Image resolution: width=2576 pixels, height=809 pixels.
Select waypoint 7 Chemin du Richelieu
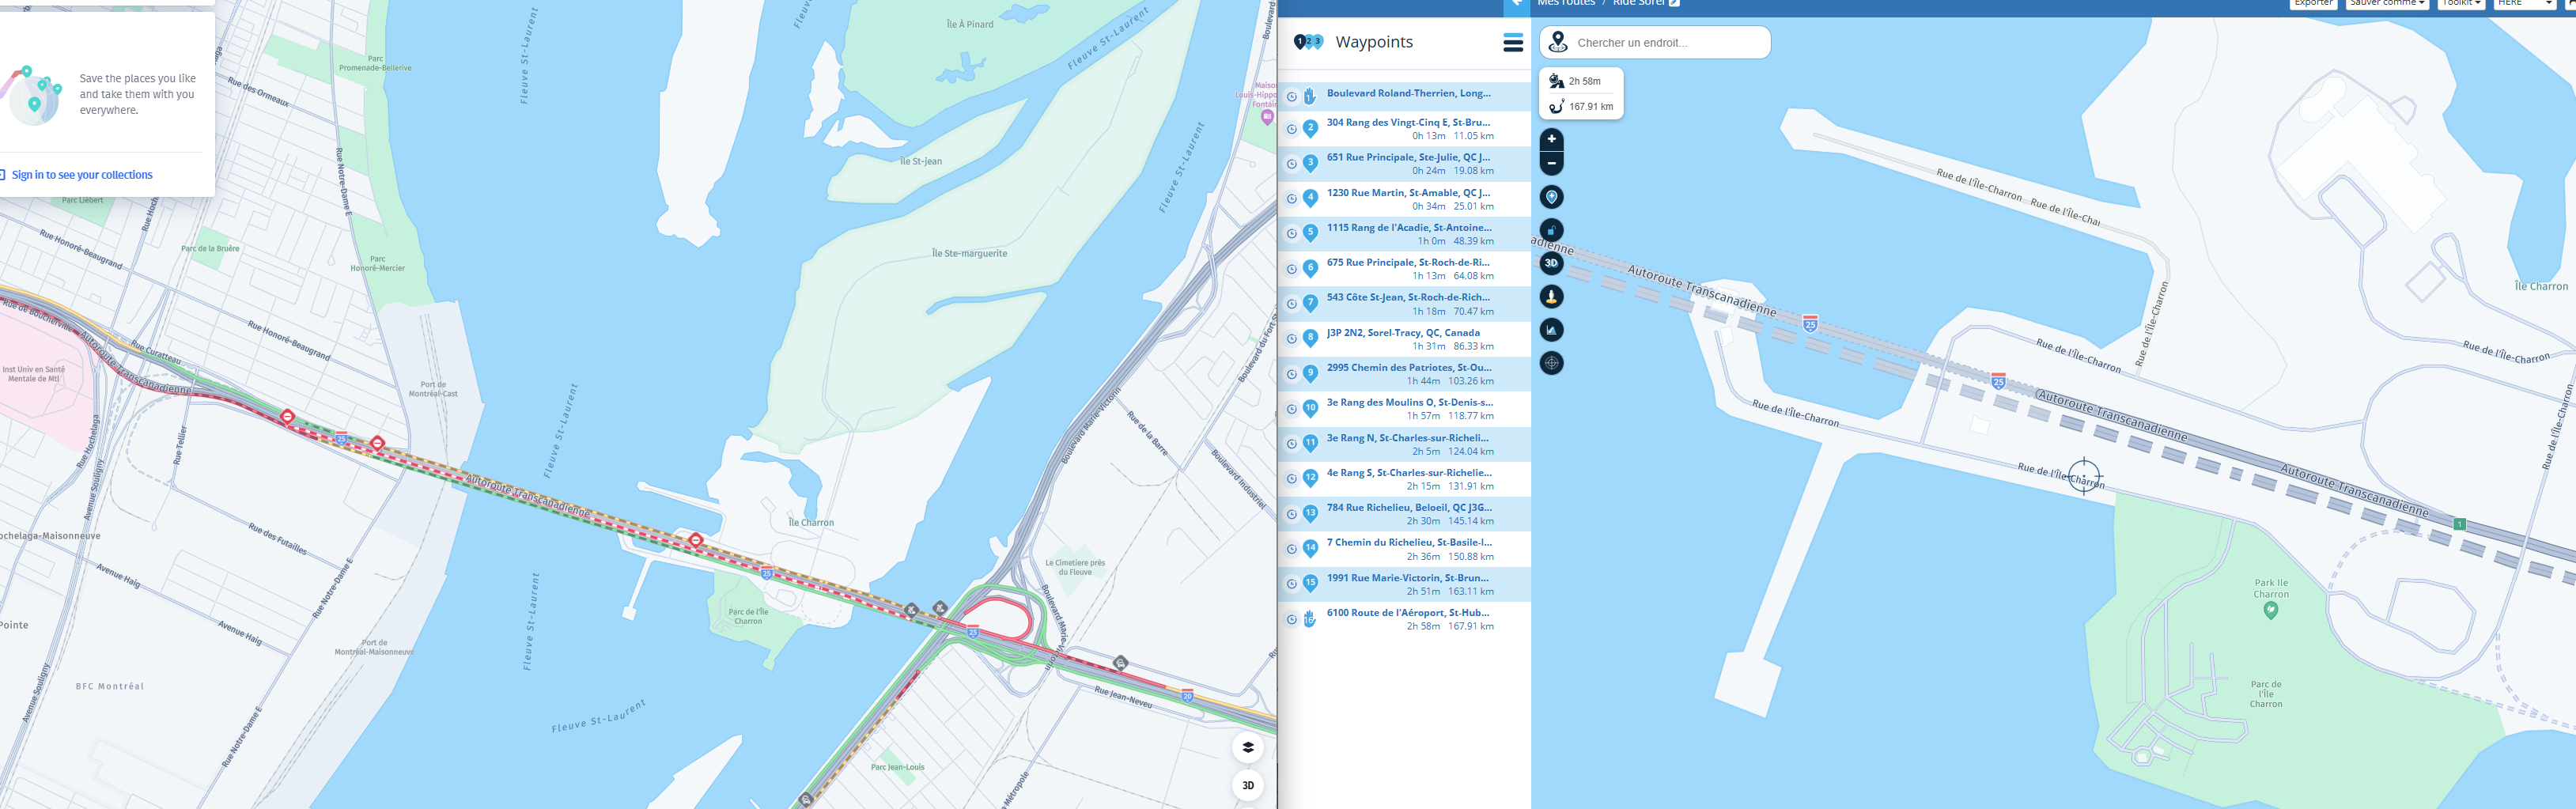(x=1404, y=549)
